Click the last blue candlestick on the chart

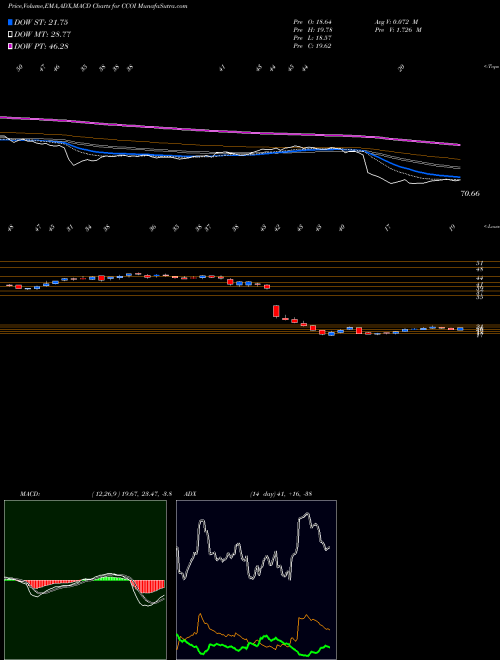click(460, 329)
